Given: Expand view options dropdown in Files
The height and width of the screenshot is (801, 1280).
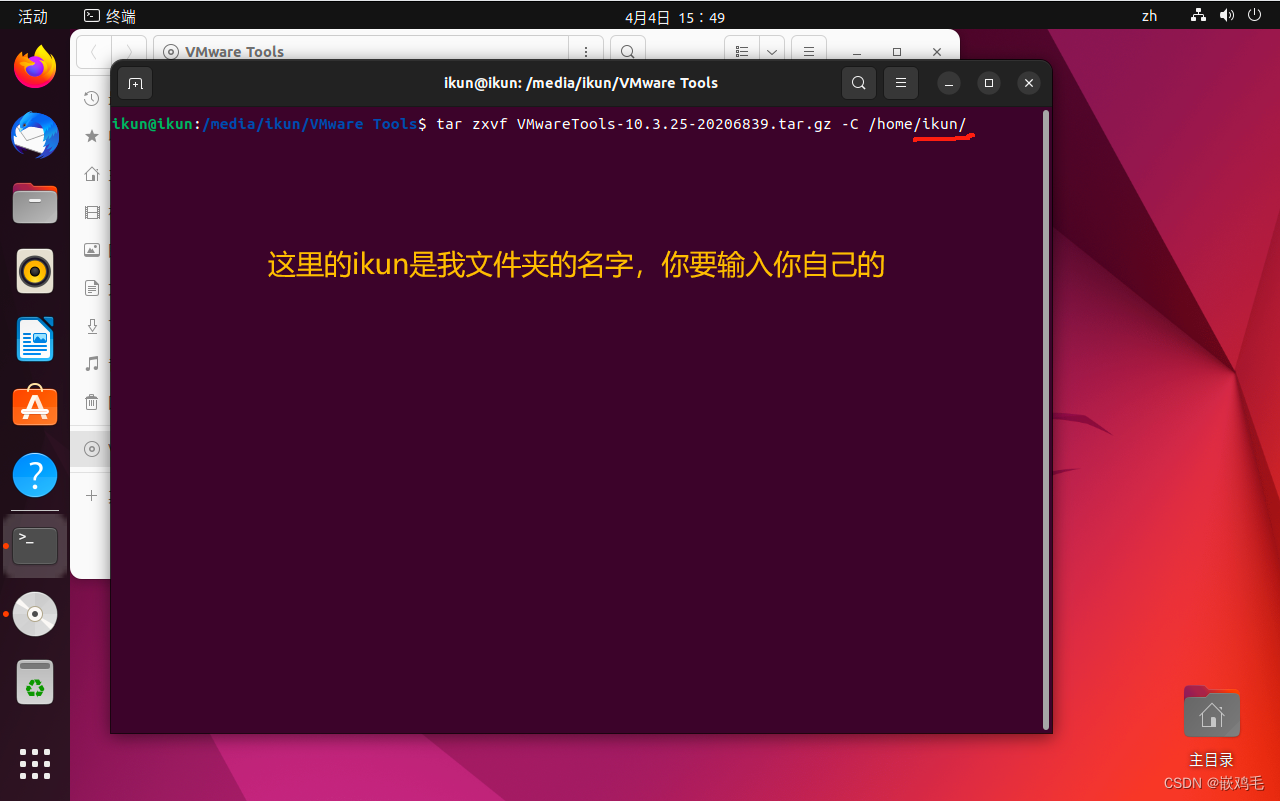Looking at the screenshot, I should coord(771,51).
